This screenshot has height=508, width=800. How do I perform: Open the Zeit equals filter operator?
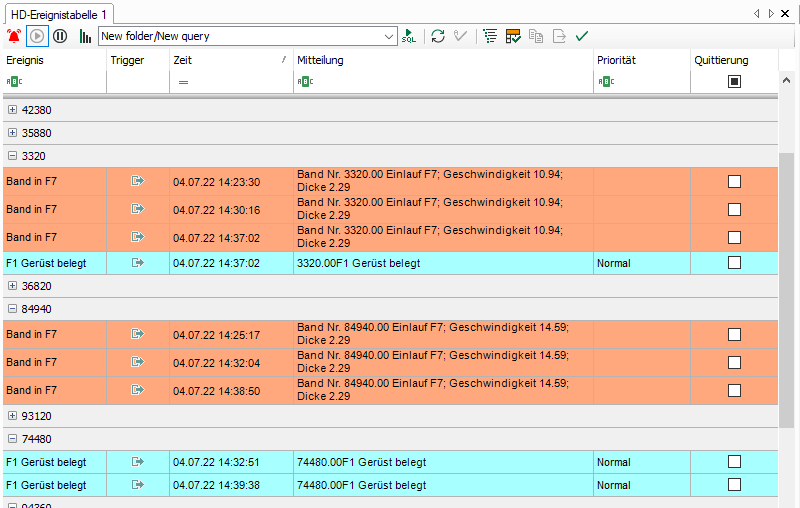tap(183, 82)
